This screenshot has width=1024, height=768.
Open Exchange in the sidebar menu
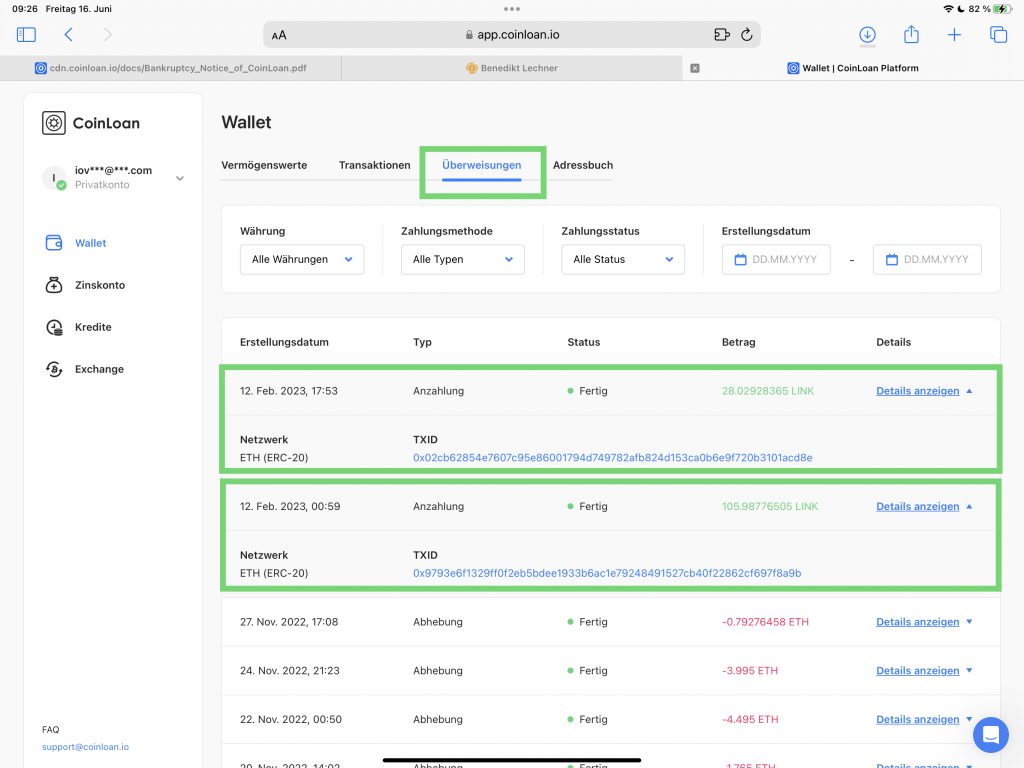point(99,369)
